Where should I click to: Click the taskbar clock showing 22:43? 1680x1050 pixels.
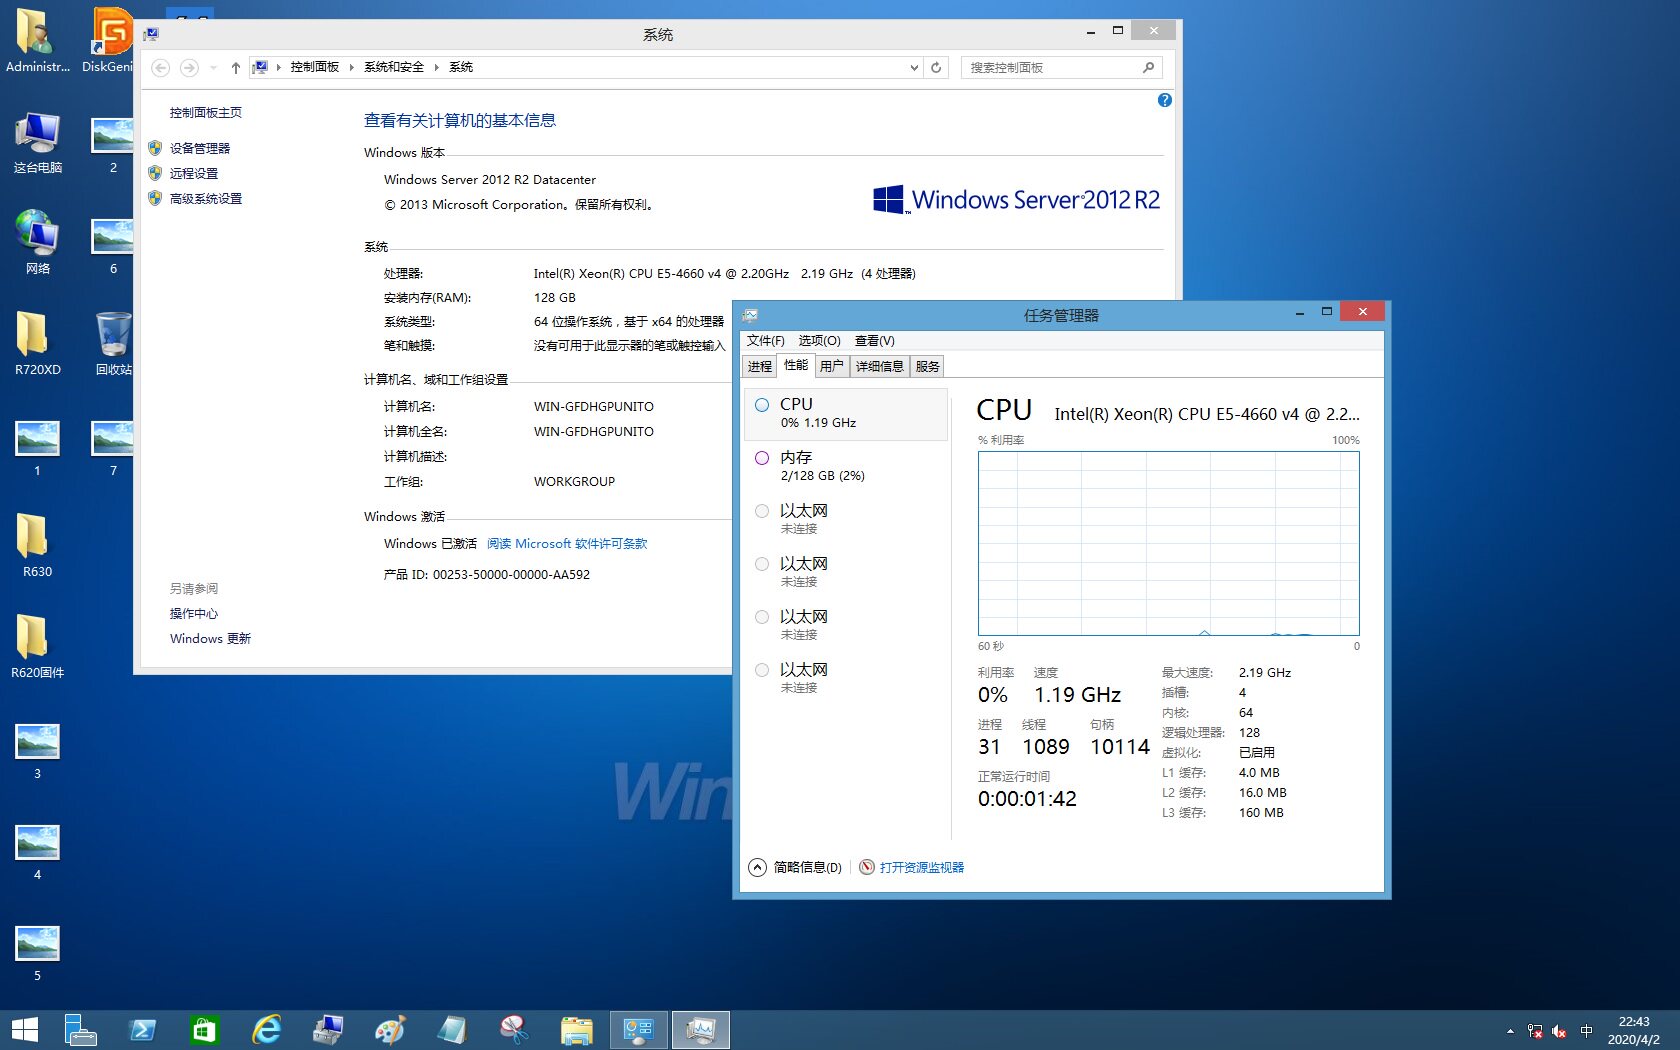pyautogui.click(x=1634, y=1031)
